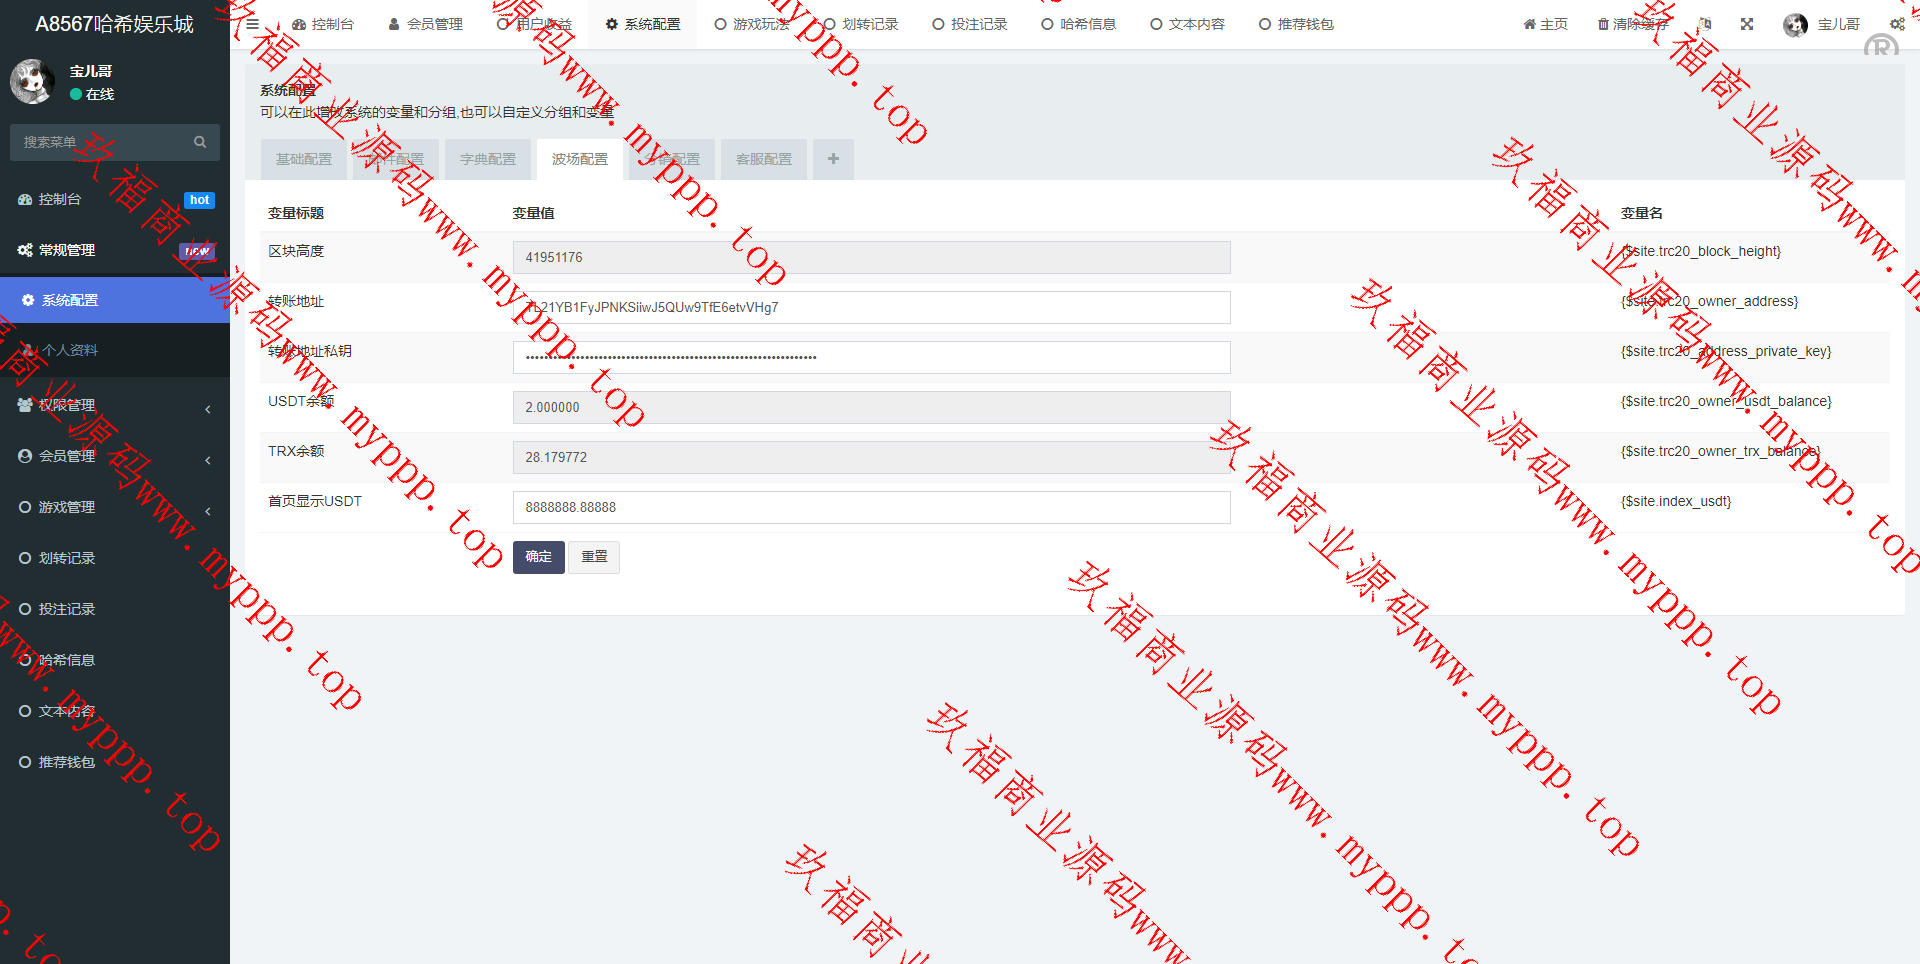Image resolution: width=1920 pixels, height=964 pixels.
Task: Go to 主页 home in top bar
Action: point(1545,24)
